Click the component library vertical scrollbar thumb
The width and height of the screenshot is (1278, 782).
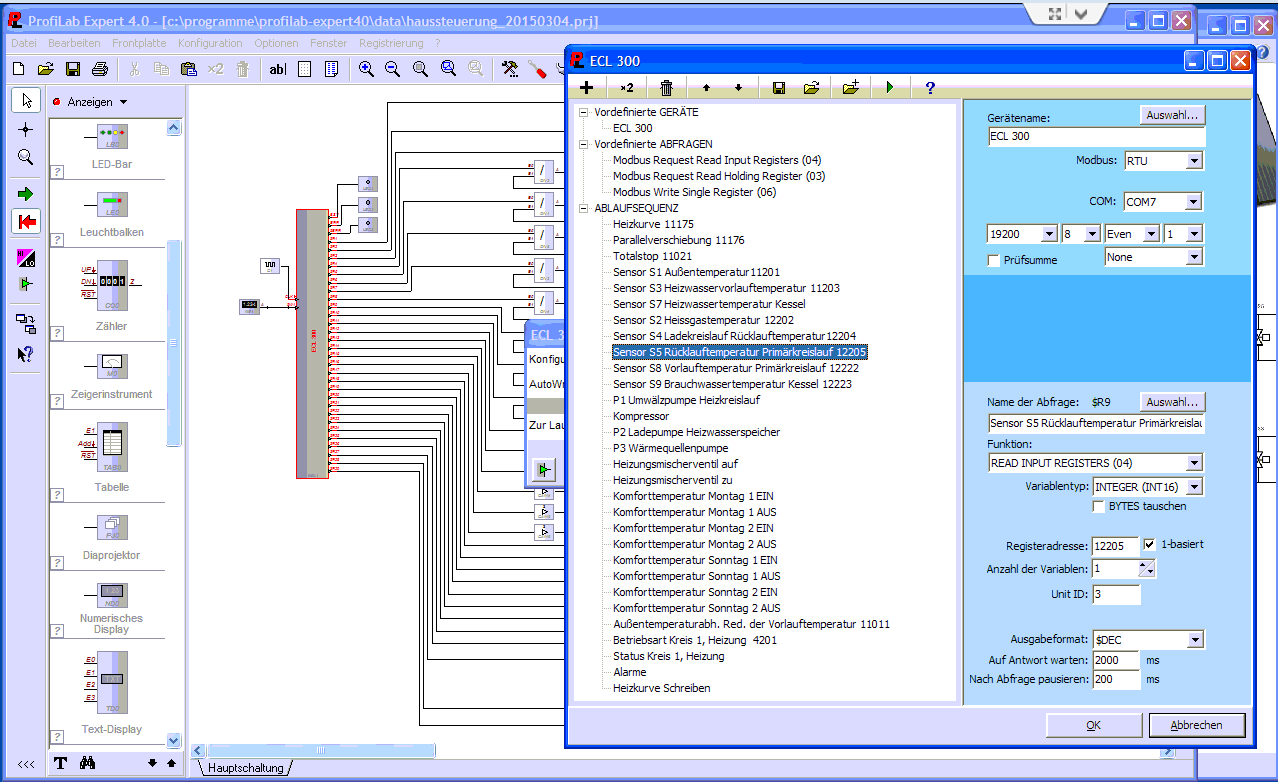tap(174, 343)
